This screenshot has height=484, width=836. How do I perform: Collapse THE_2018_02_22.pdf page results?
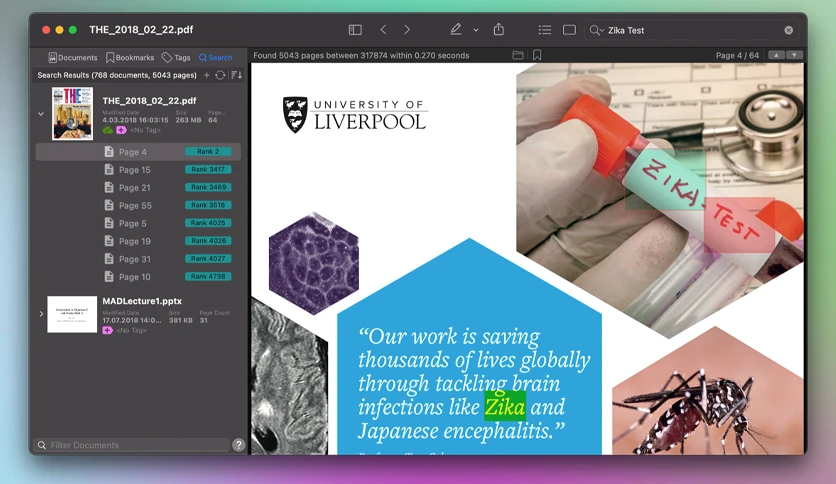coord(41,114)
